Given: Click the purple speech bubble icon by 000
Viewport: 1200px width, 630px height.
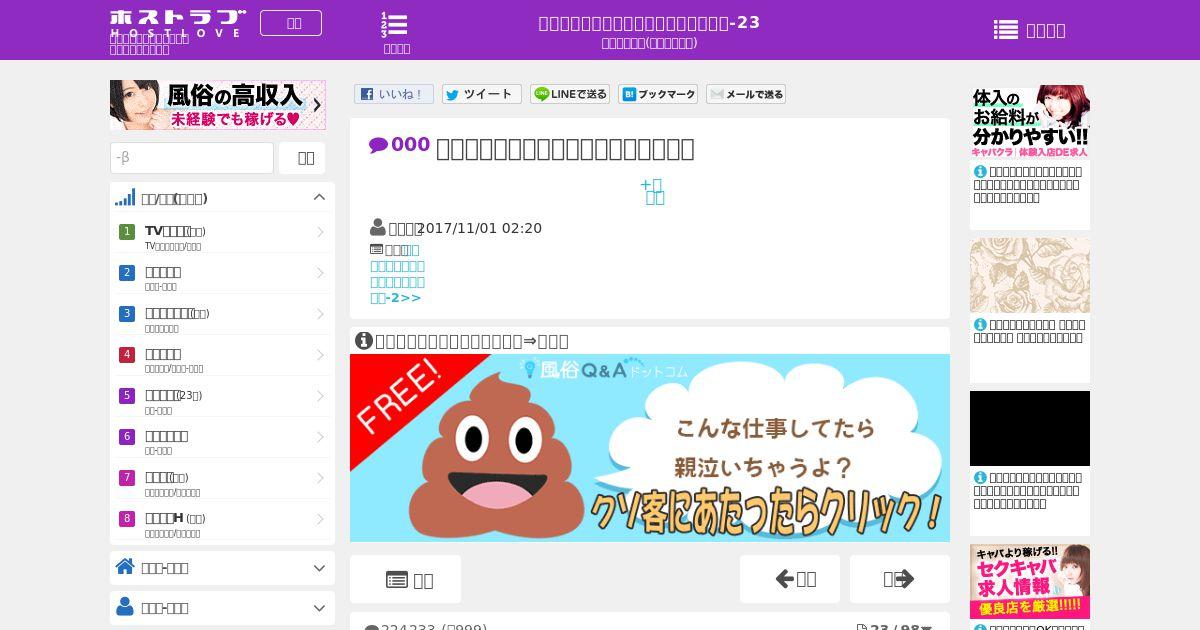Looking at the screenshot, I should click(x=378, y=146).
